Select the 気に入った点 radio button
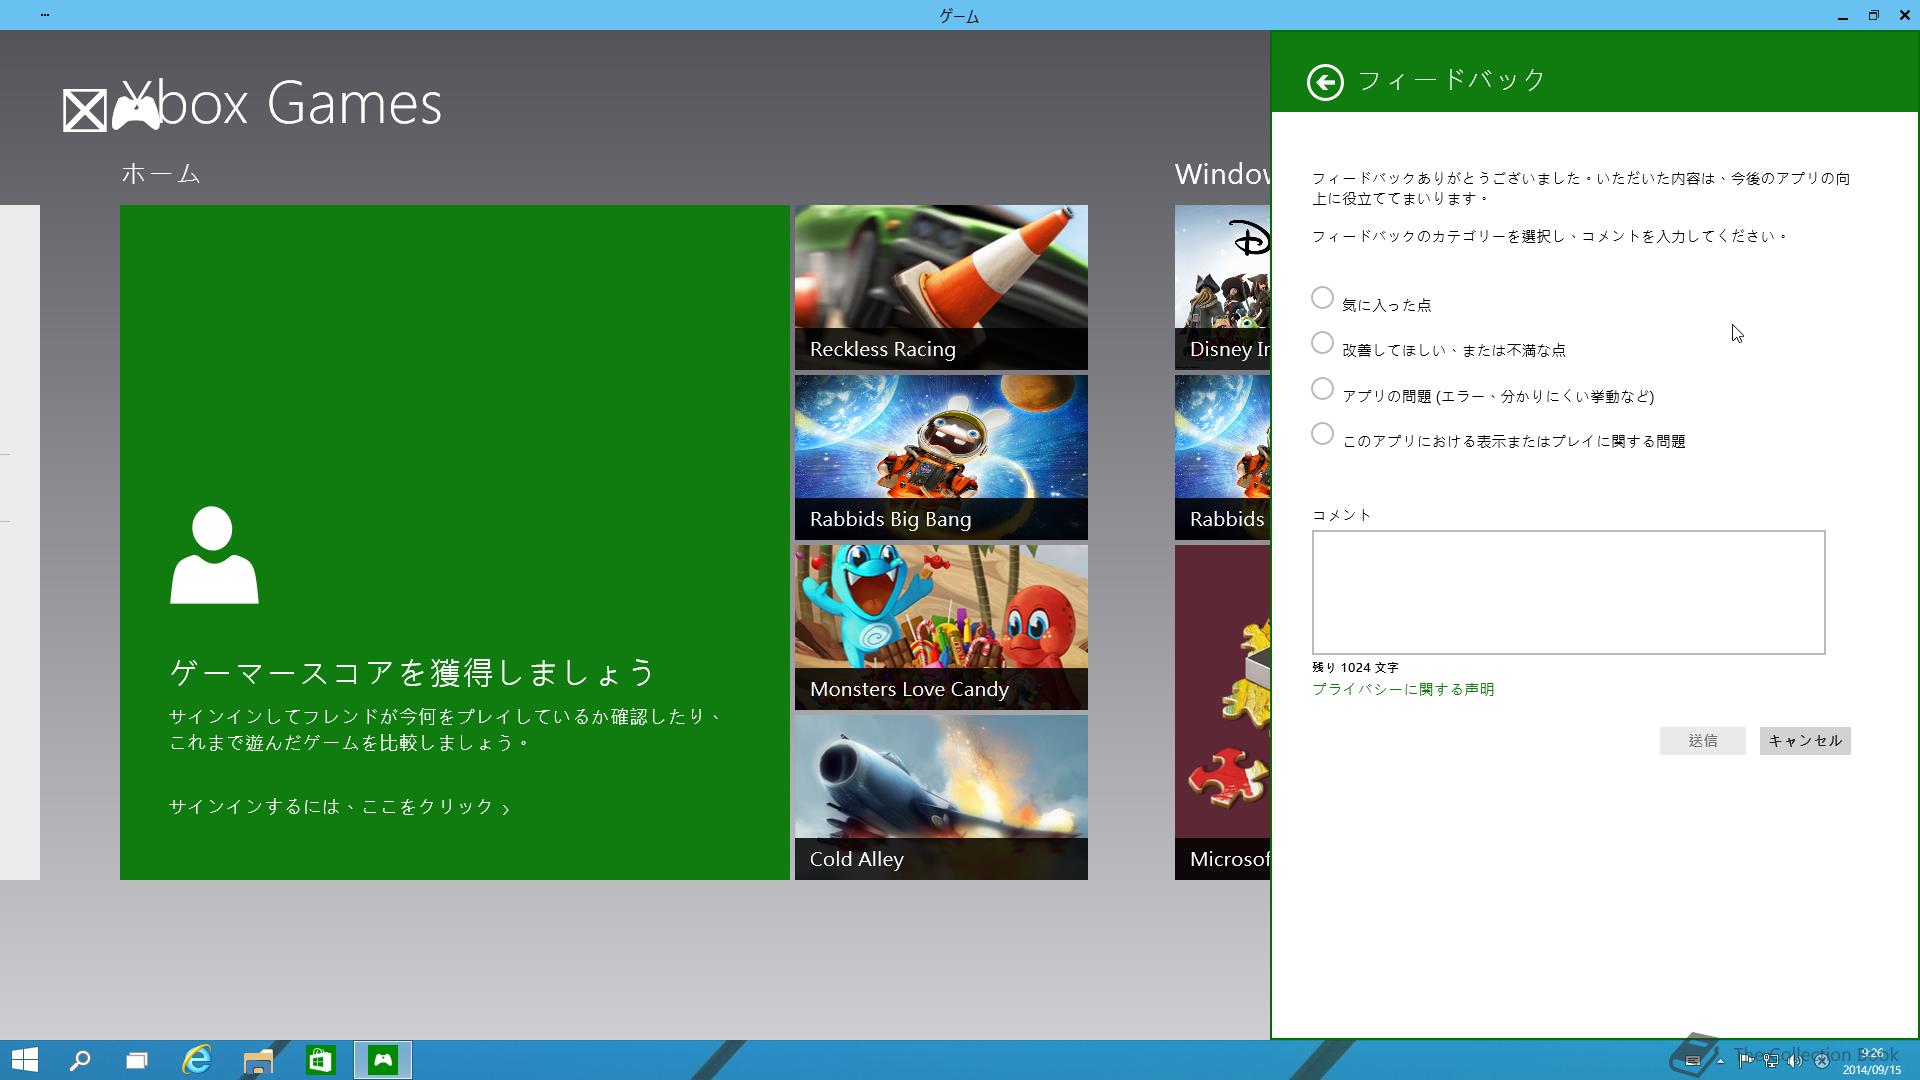This screenshot has height=1080, width=1920. pyautogui.click(x=1322, y=298)
